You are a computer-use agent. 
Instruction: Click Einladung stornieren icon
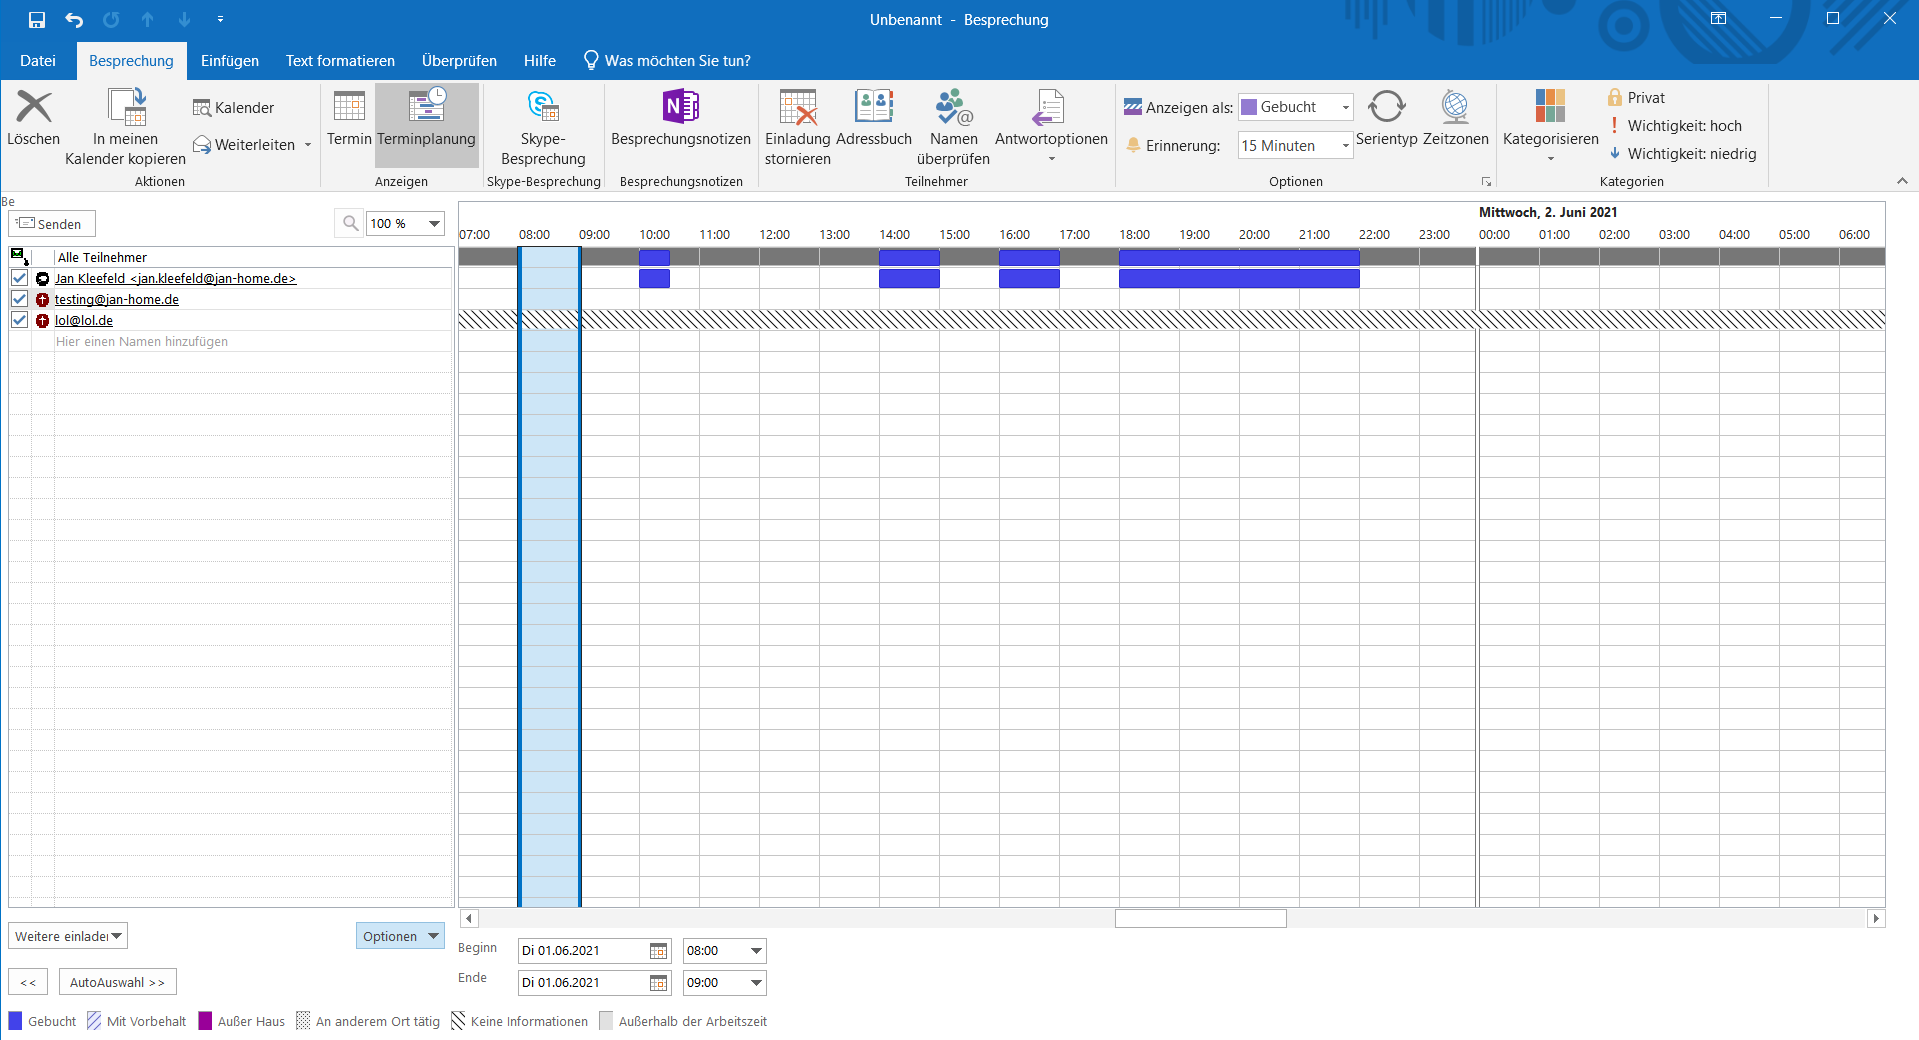click(x=797, y=107)
